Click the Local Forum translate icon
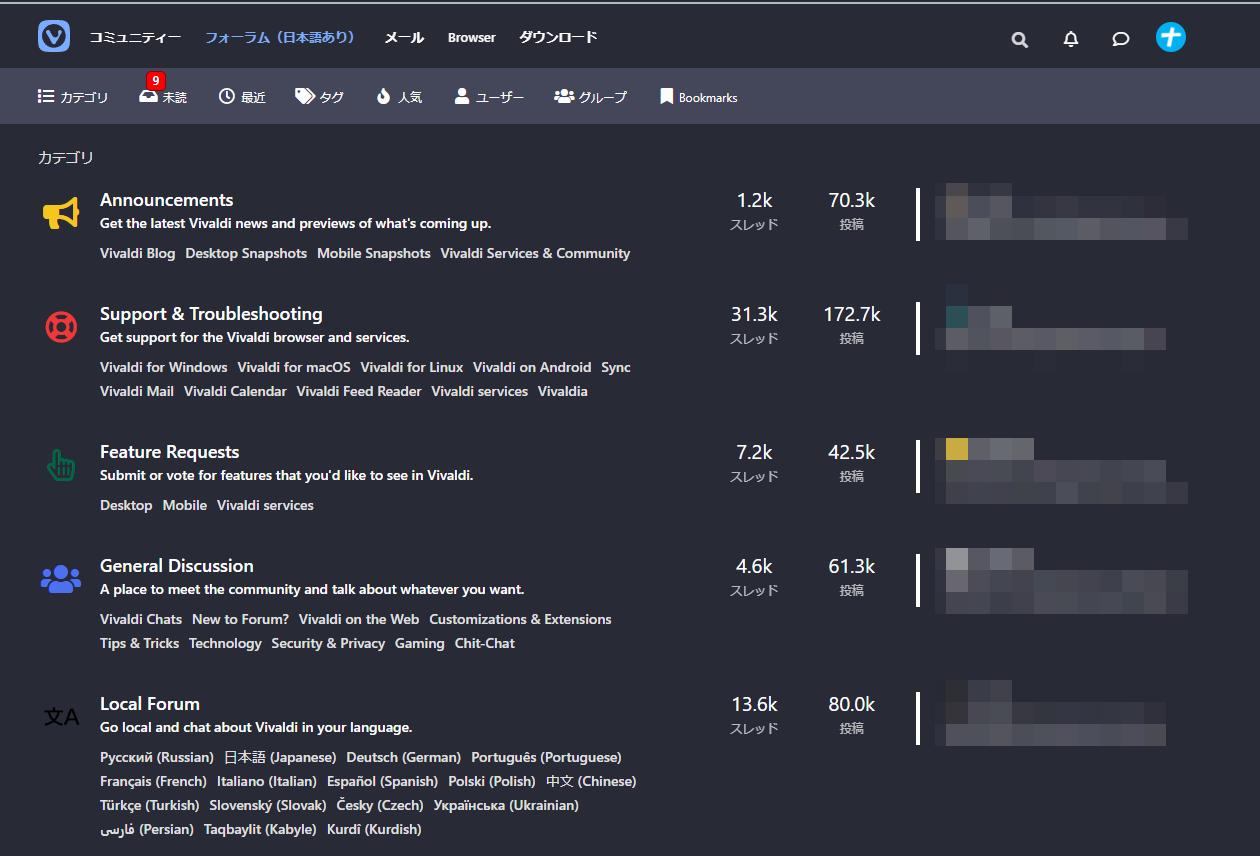 click(61, 716)
